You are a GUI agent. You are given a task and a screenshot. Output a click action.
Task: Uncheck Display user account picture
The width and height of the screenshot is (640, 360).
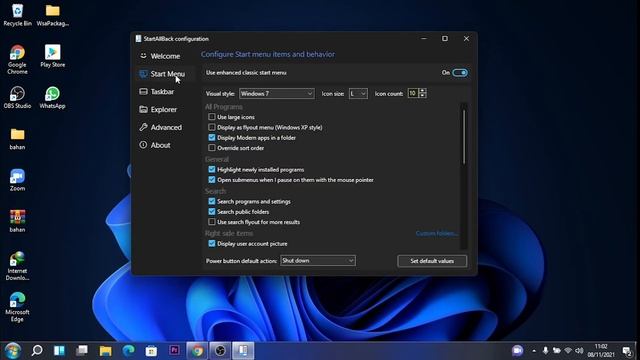211,244
